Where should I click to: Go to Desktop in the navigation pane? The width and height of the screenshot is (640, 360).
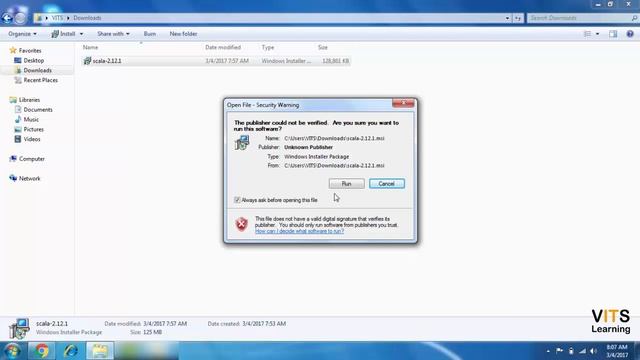point(33,60)
